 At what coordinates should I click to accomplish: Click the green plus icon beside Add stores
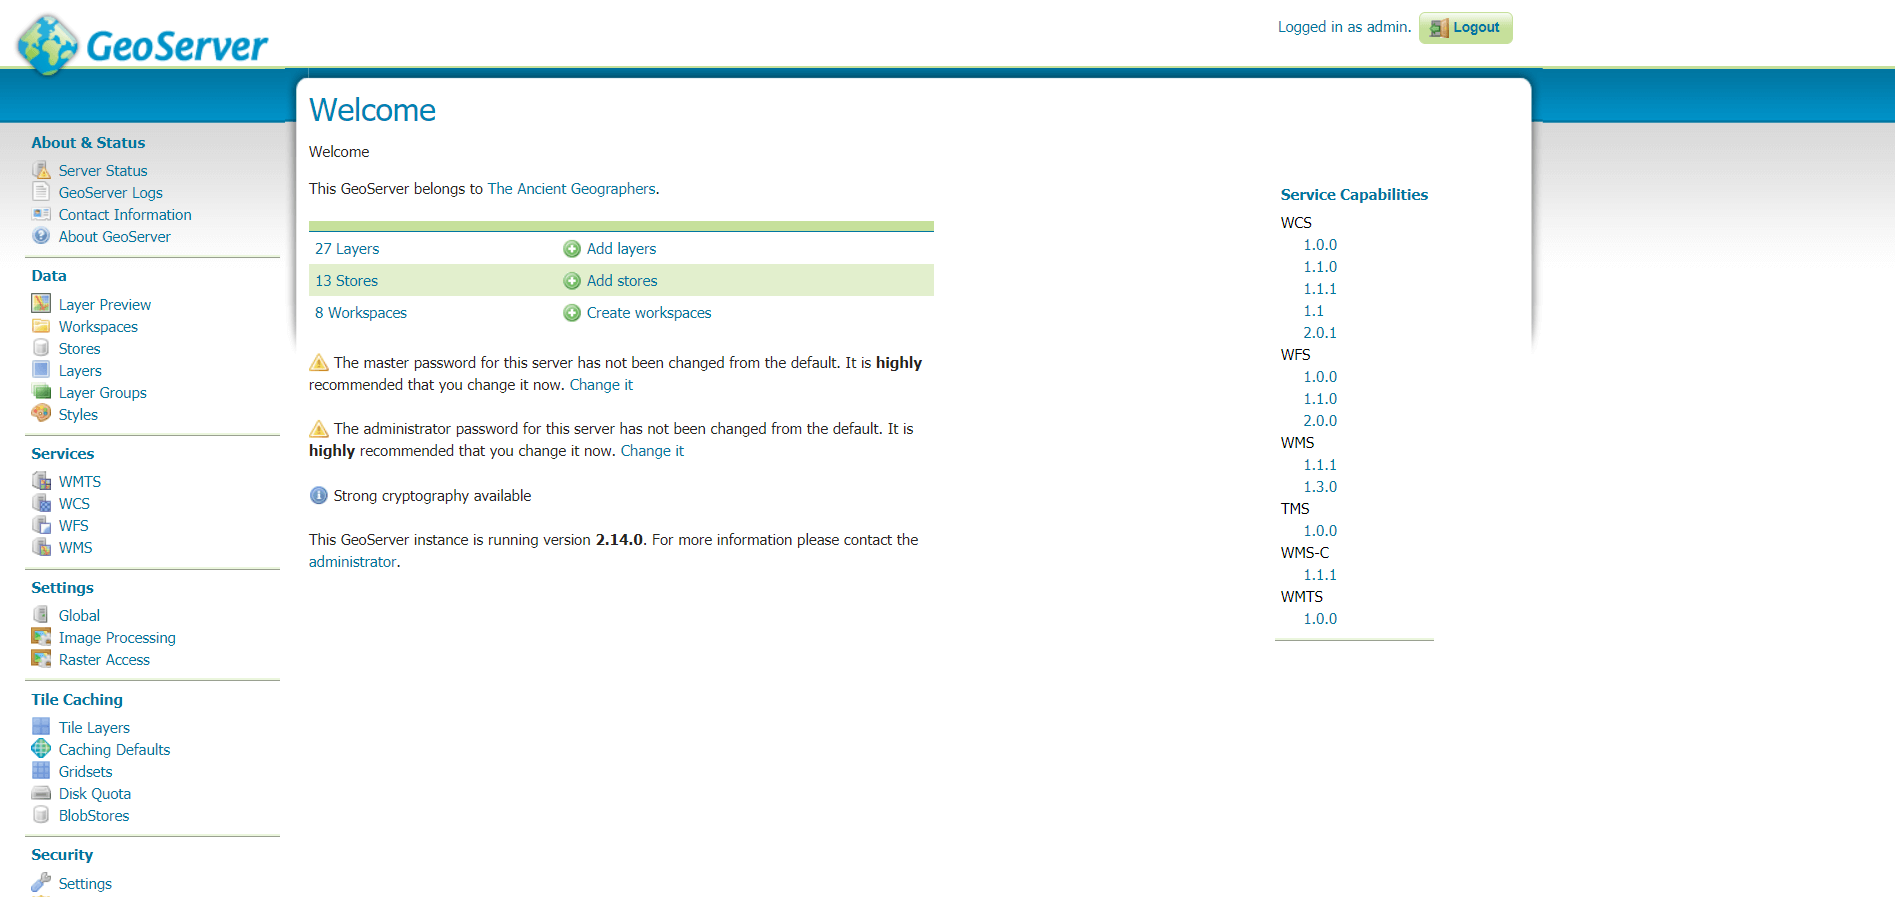[572, 281]
